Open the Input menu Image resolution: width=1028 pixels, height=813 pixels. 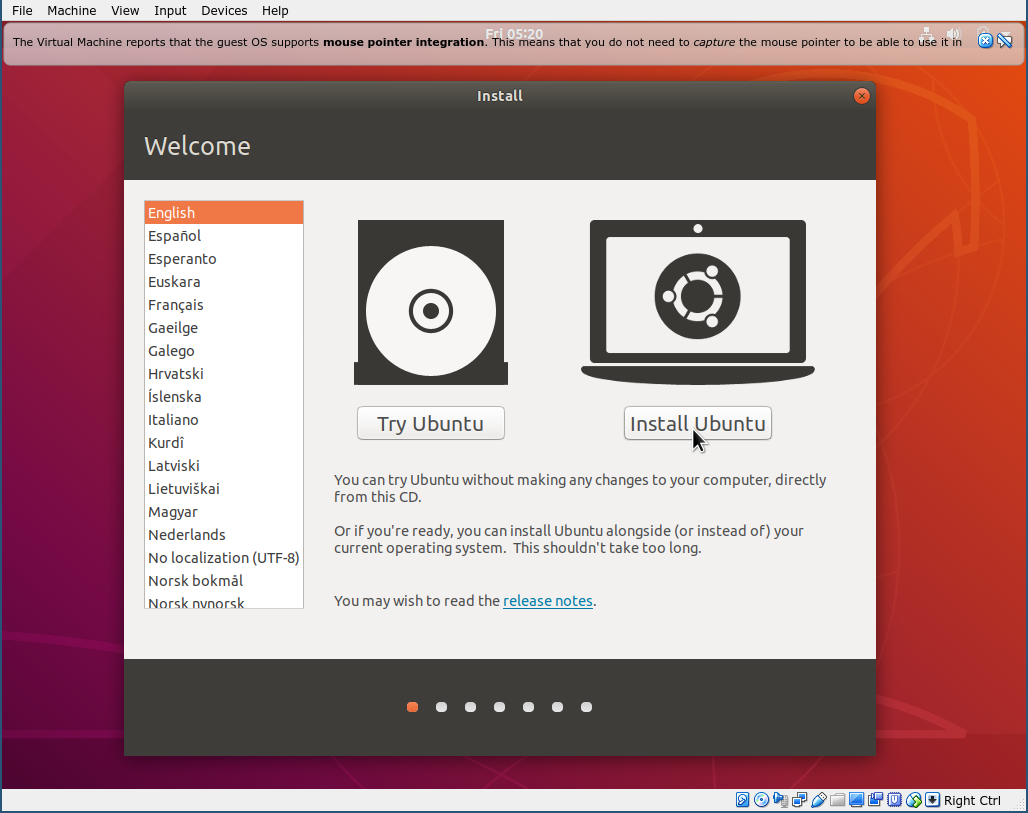tap(170, 10)
